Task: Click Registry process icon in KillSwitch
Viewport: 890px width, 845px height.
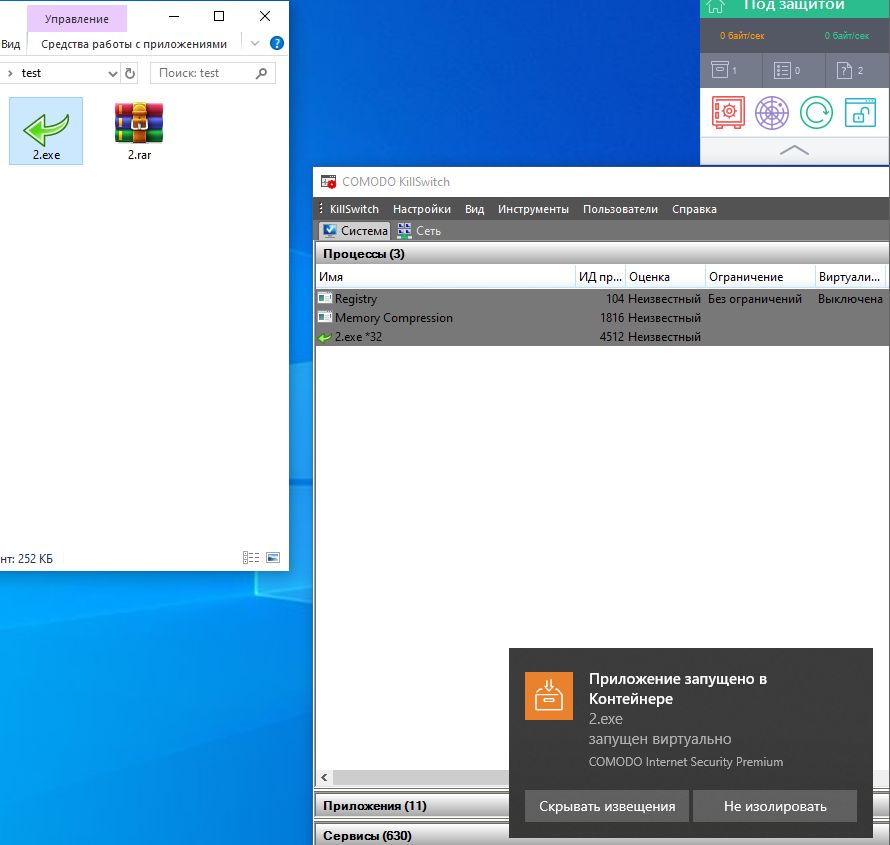Action: tap(325, 298)
